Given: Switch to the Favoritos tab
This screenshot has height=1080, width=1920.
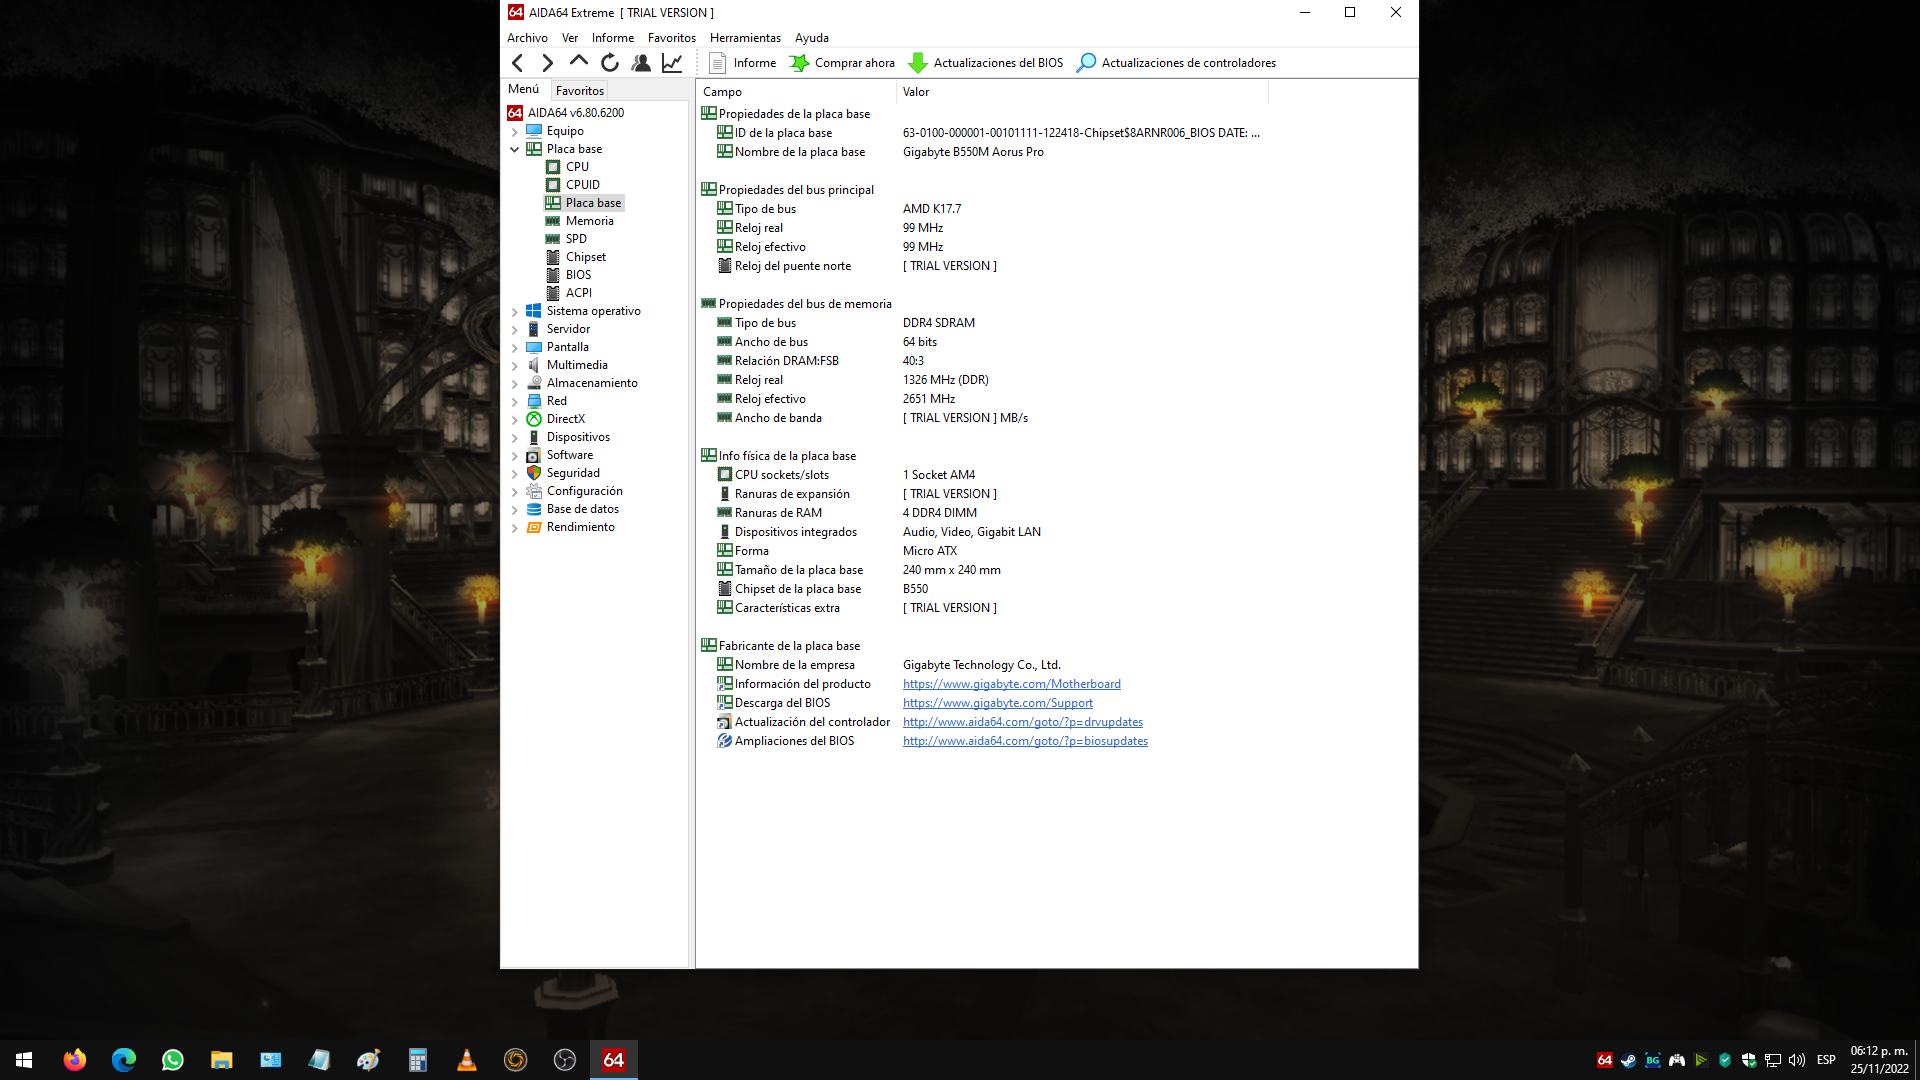Looking at the screenshot, I should [x=579, y=90].
